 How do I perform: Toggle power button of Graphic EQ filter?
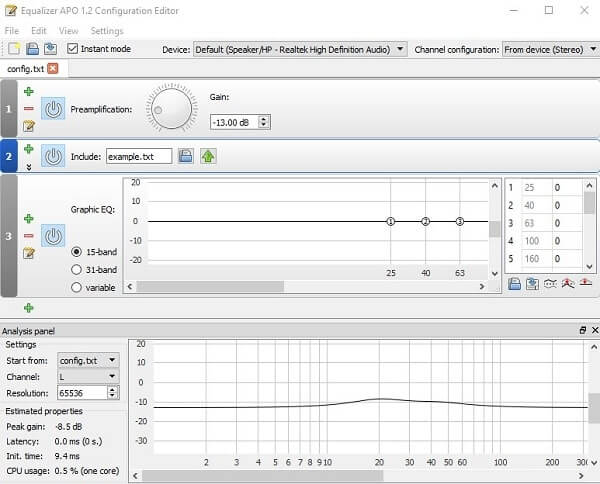[53, 236]
